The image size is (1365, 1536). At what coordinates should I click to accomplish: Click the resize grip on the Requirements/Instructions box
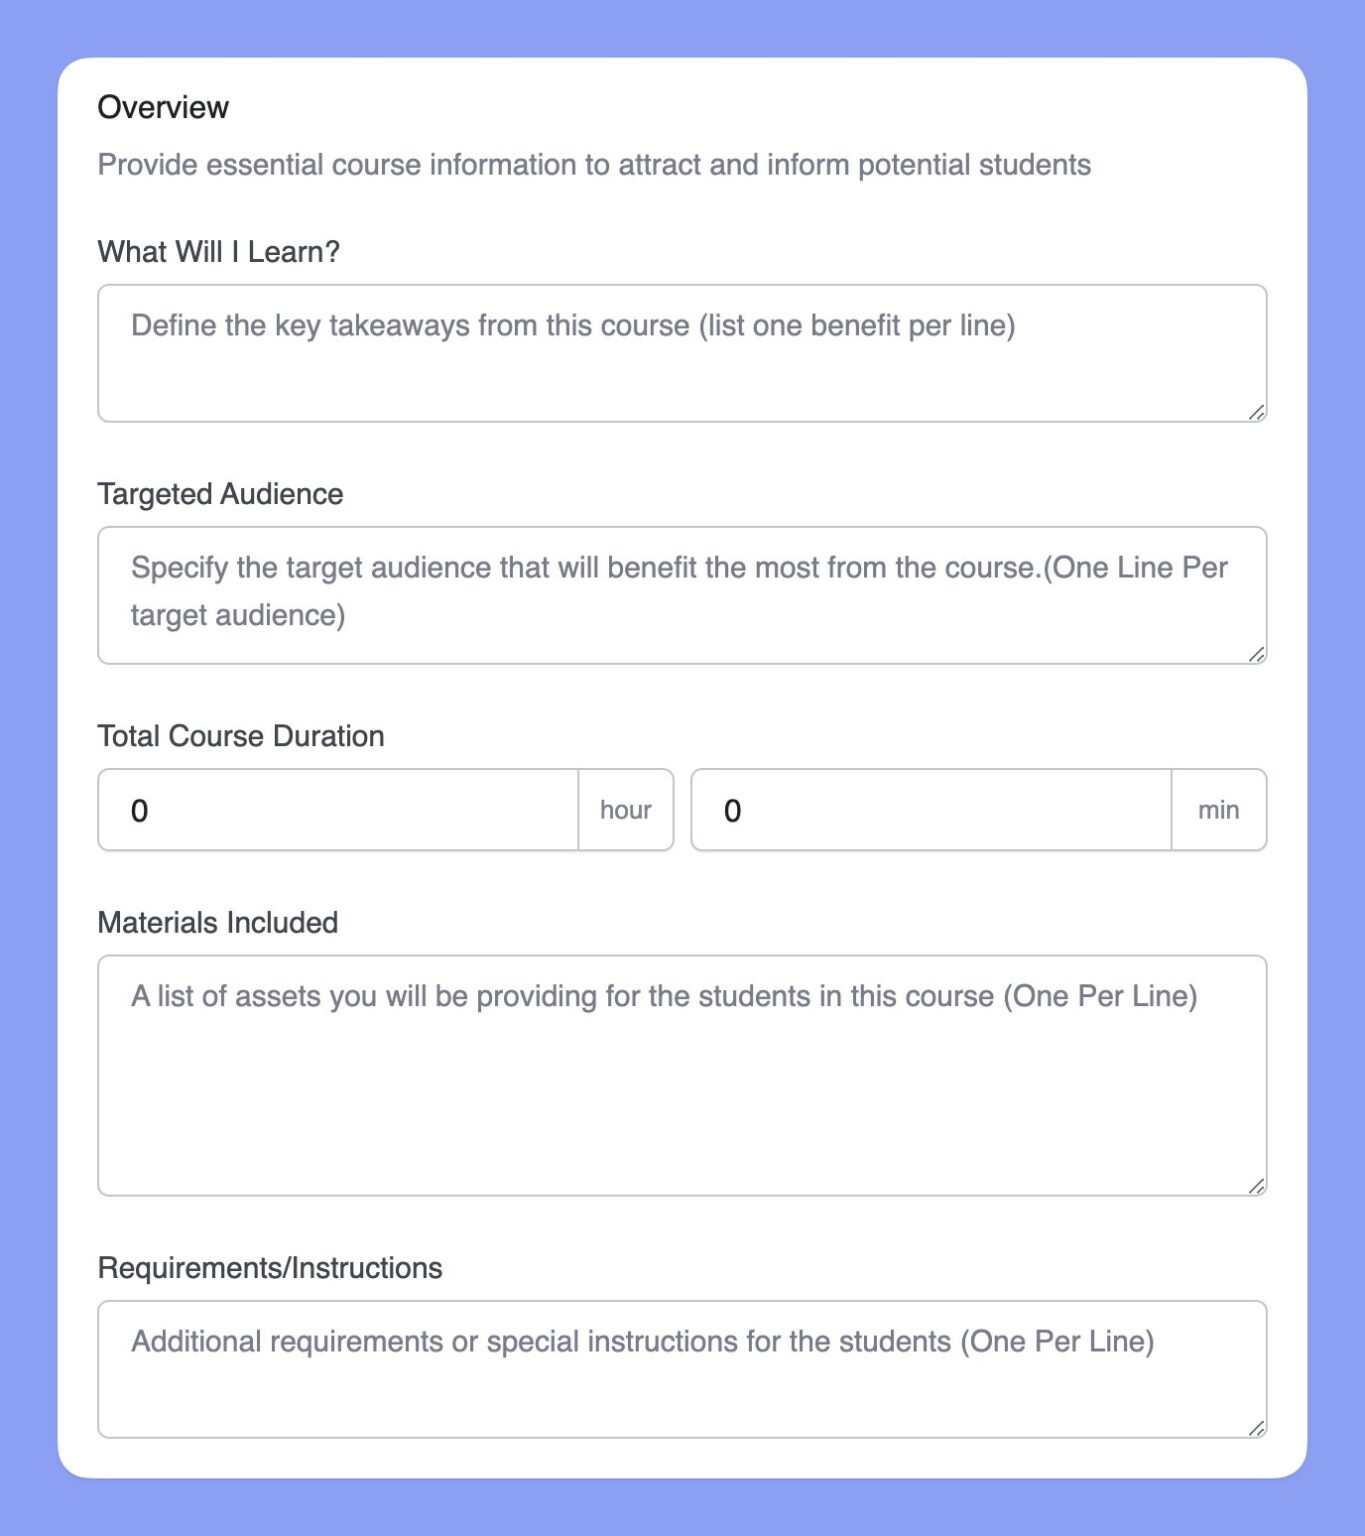1258,1427
